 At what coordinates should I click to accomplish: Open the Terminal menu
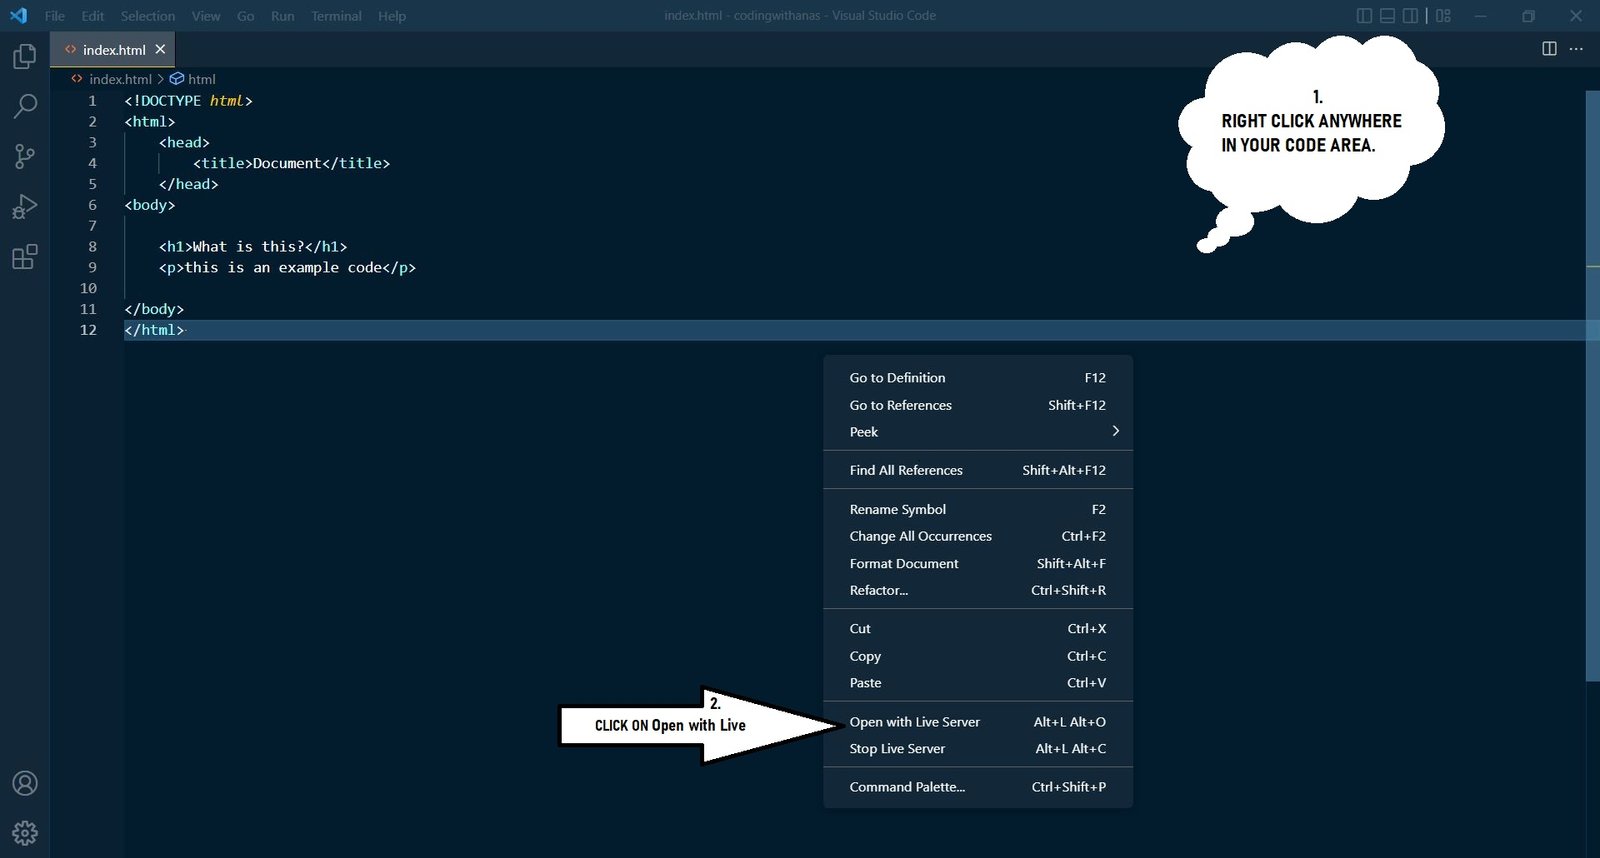coord(336,16)
